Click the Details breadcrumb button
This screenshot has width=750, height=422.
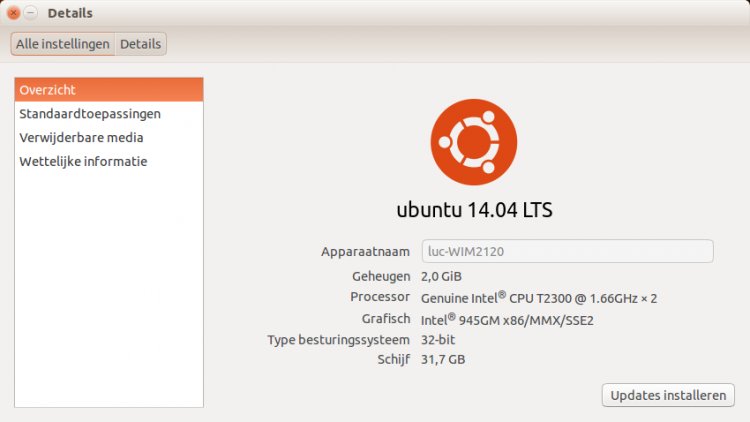(x=141, y=44)
